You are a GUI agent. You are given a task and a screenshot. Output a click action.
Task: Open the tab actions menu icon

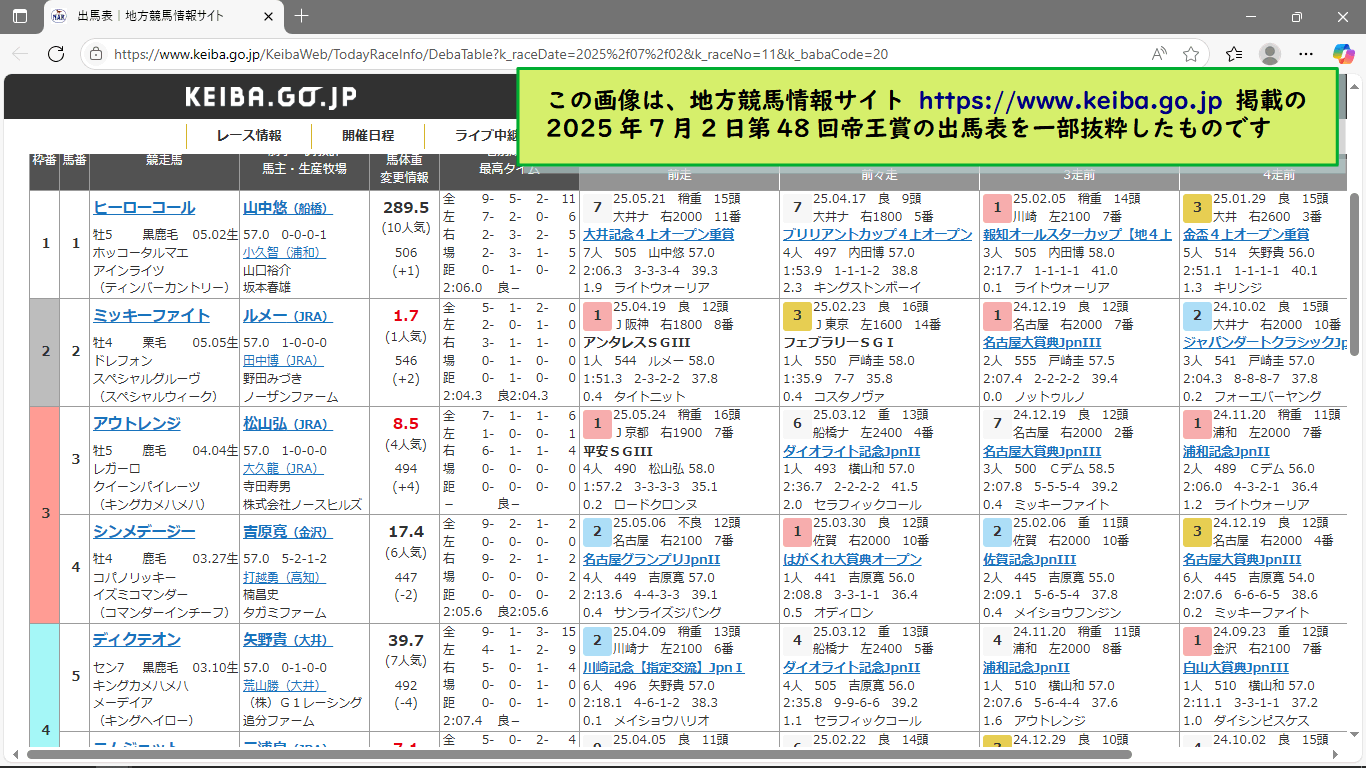click(20, 16)
